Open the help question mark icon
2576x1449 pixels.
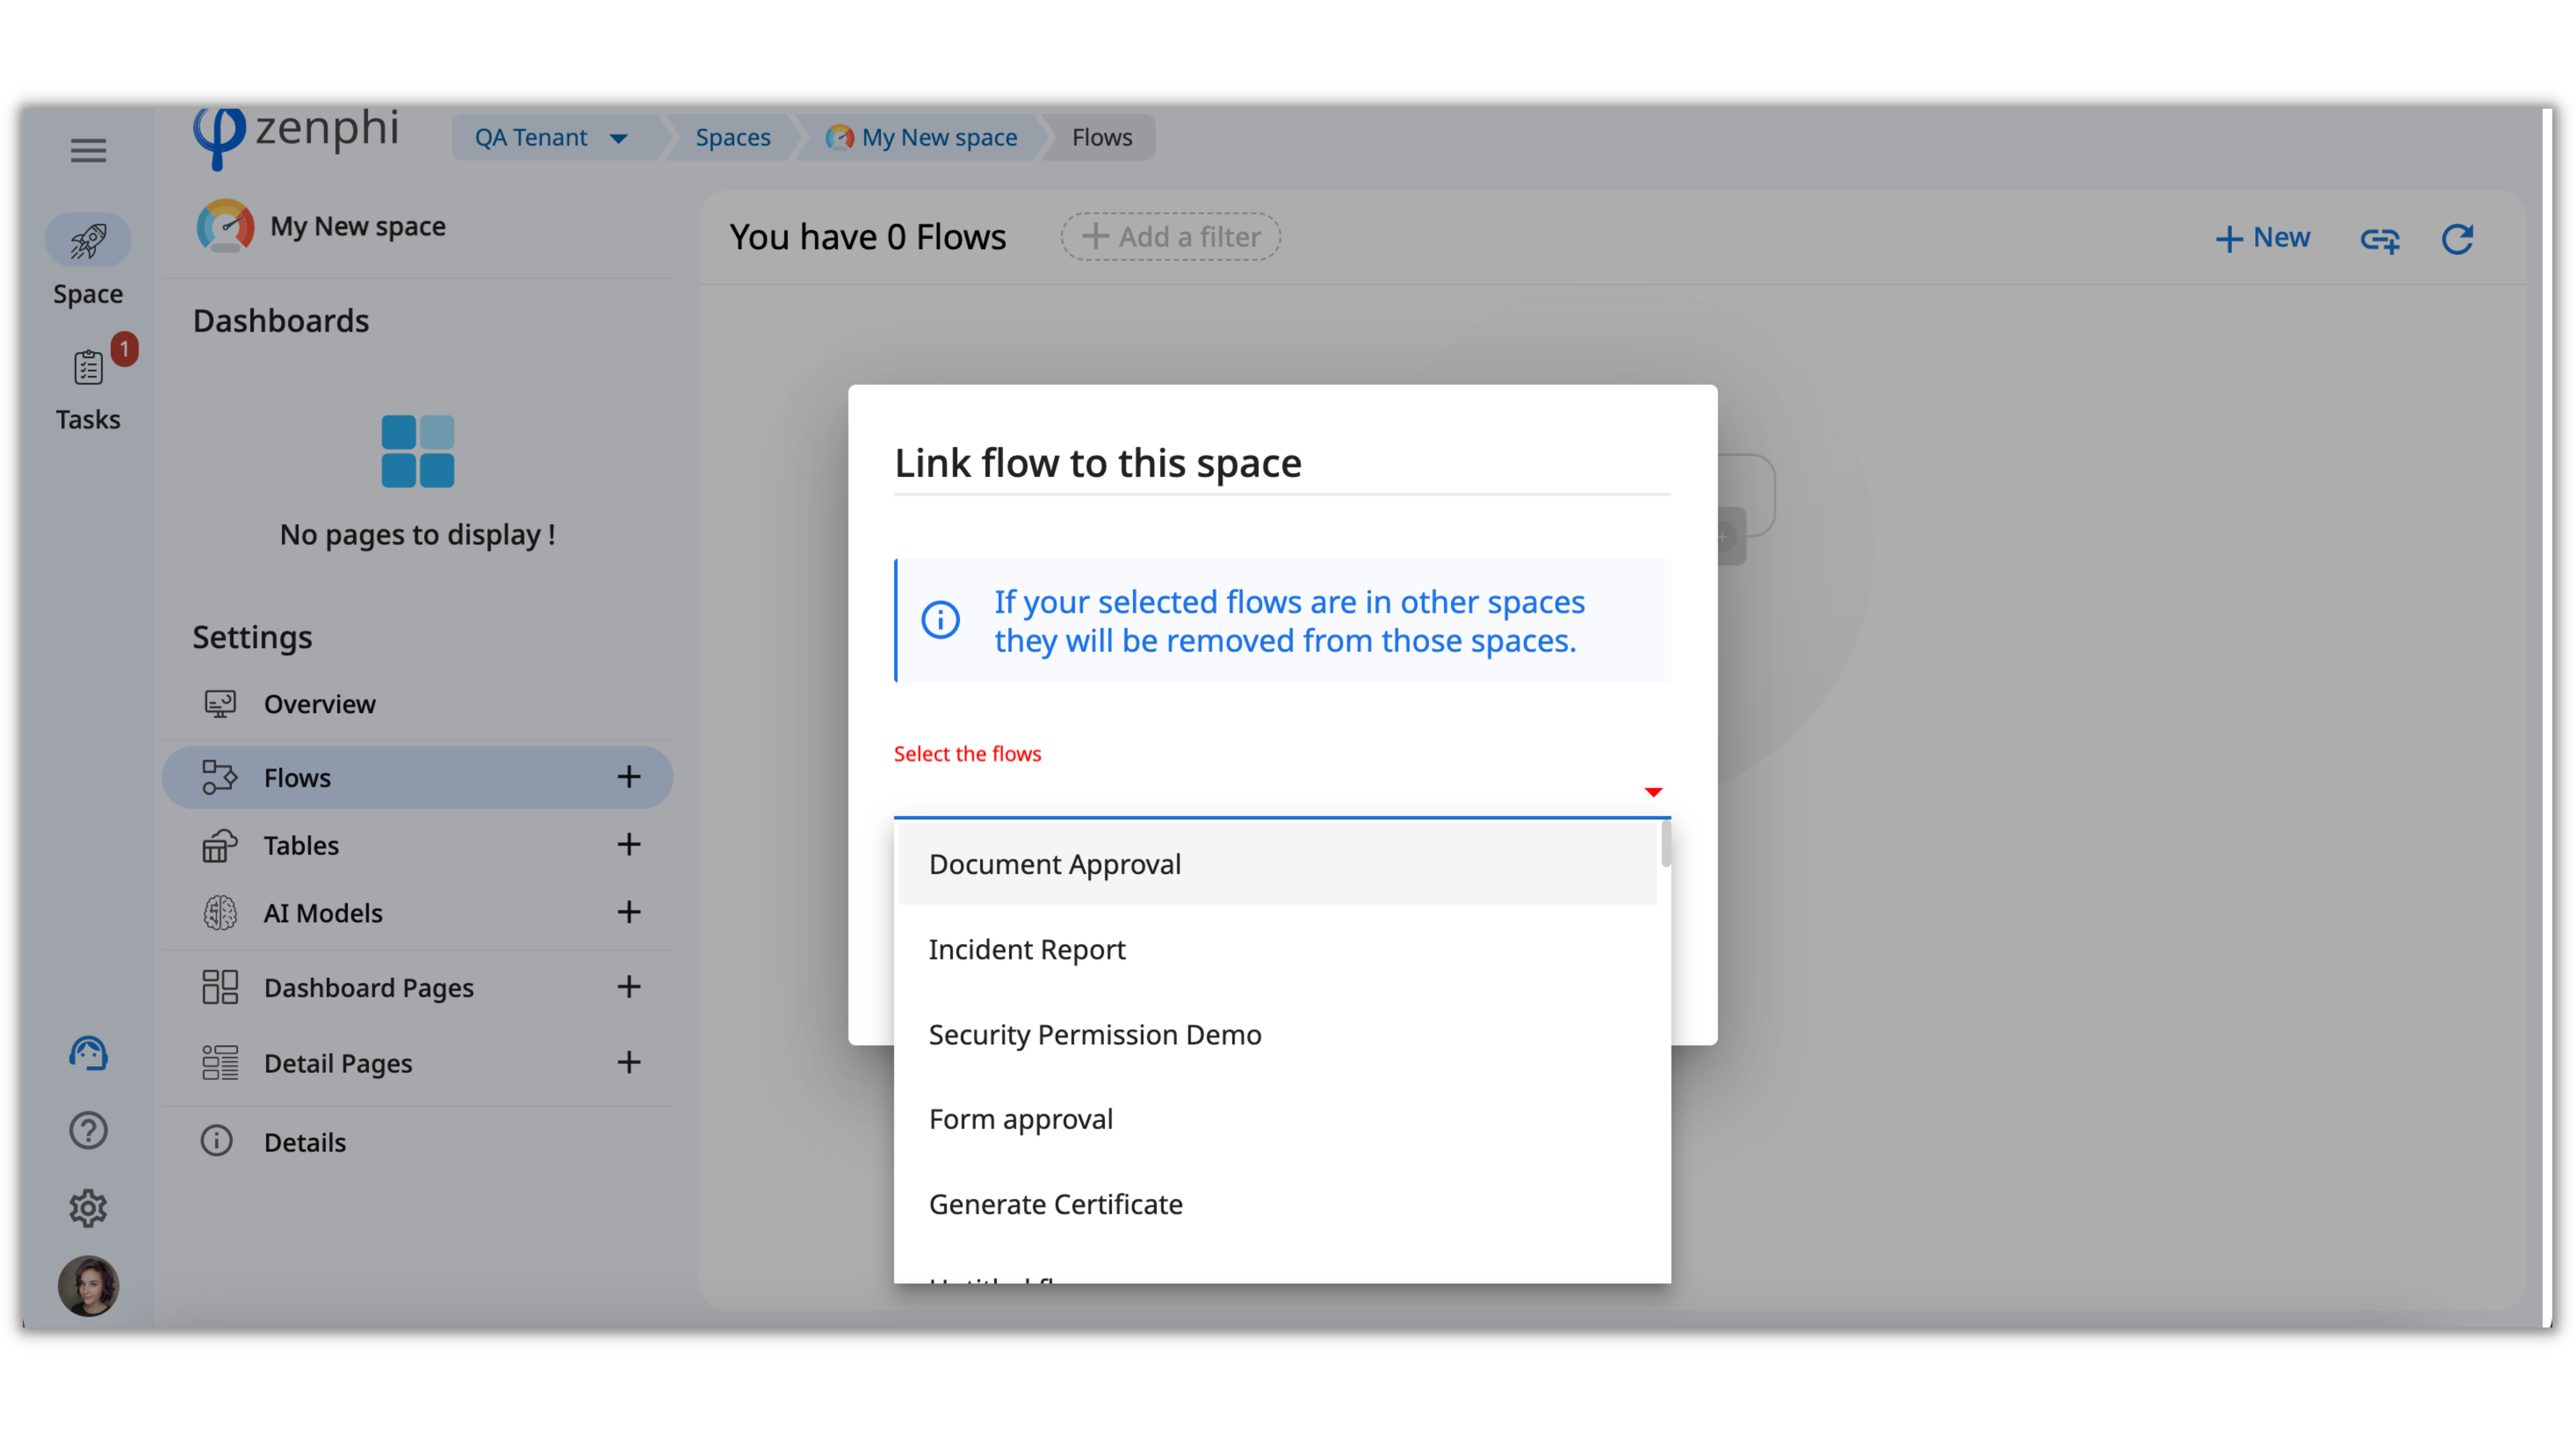88,1130
